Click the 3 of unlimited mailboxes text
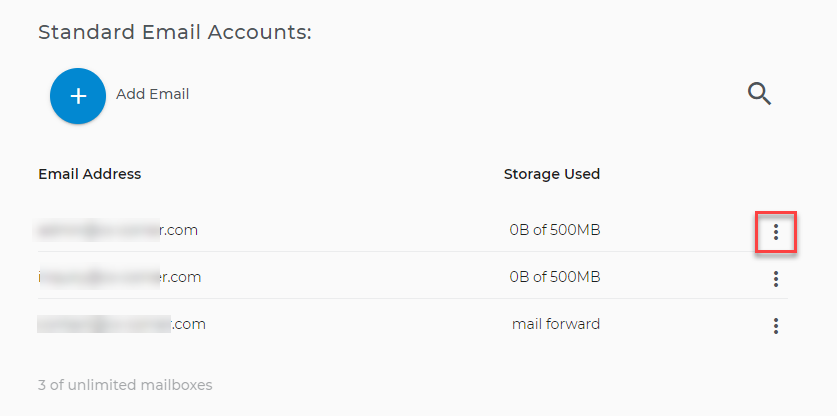Screen dimensions: 837x416 (x=125, y=385)
